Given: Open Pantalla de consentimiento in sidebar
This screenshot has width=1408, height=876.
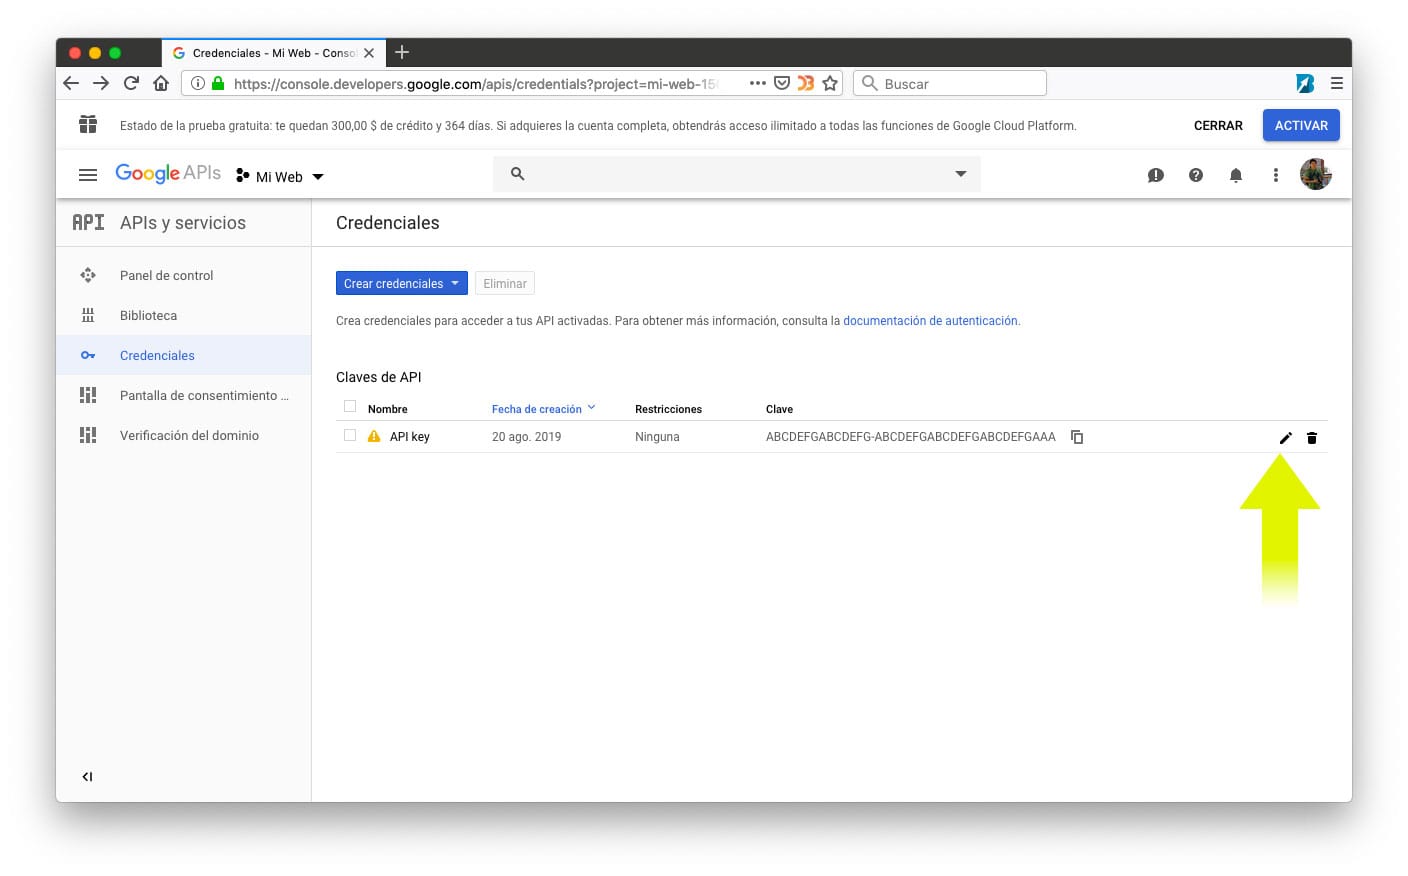Looking at the screenshot, I should tap(184, 395).
